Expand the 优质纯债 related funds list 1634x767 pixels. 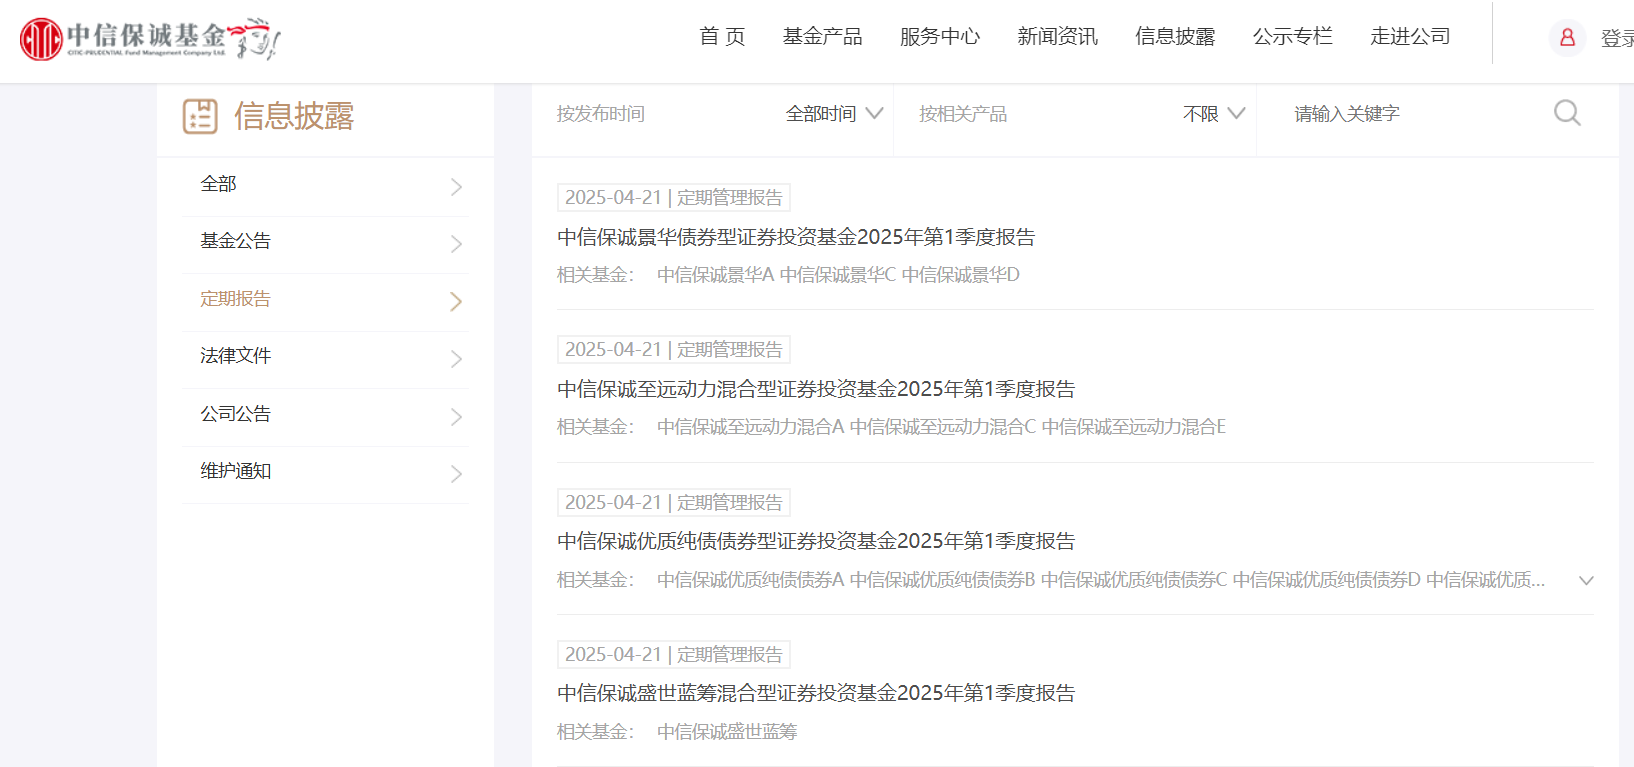1585,581
